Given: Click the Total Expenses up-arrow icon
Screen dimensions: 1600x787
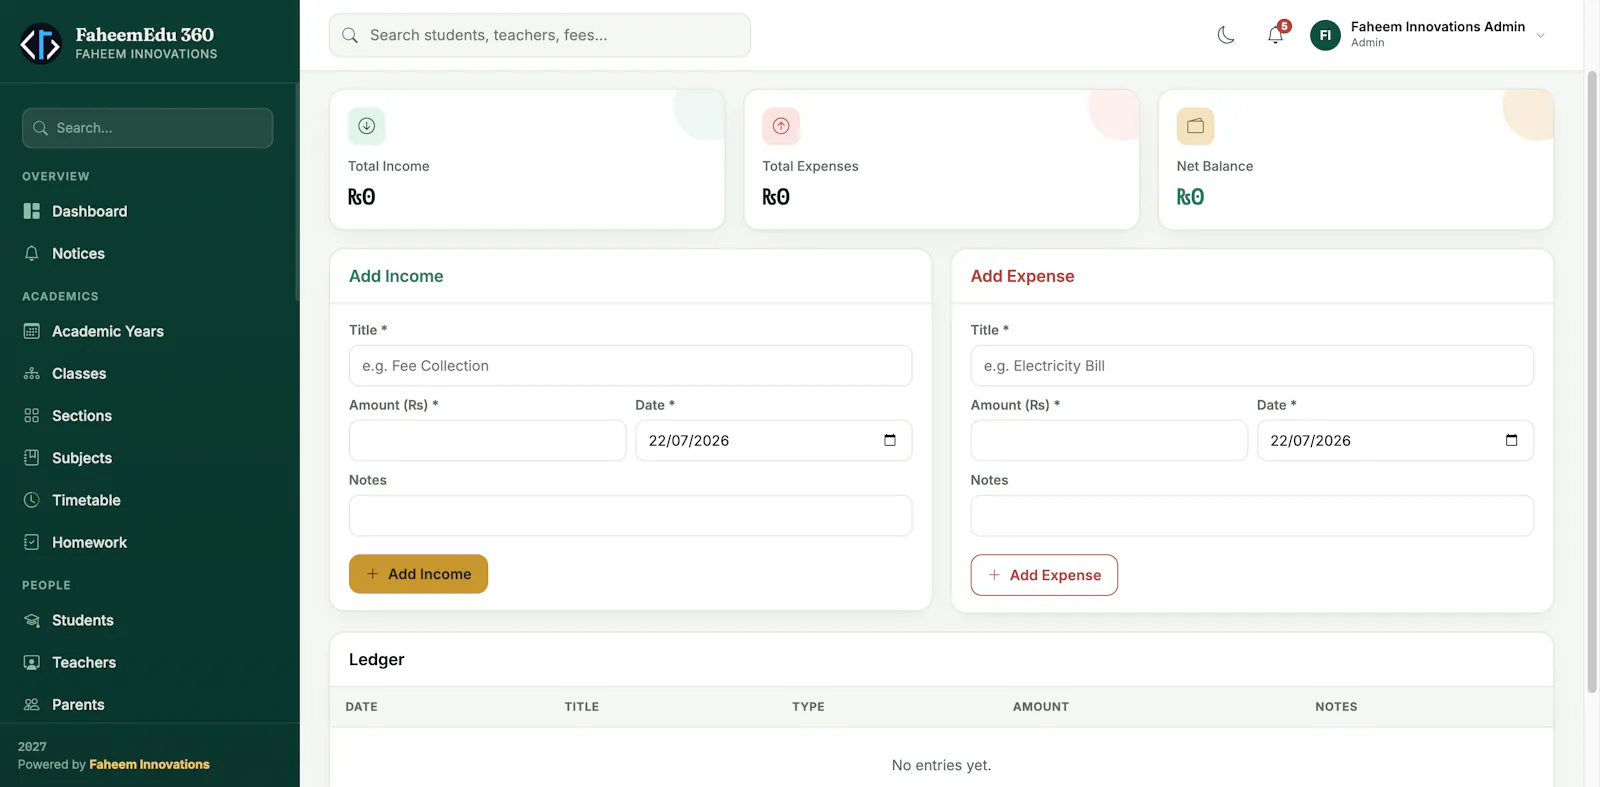Looking at the screenshot, I should [781, 126].
